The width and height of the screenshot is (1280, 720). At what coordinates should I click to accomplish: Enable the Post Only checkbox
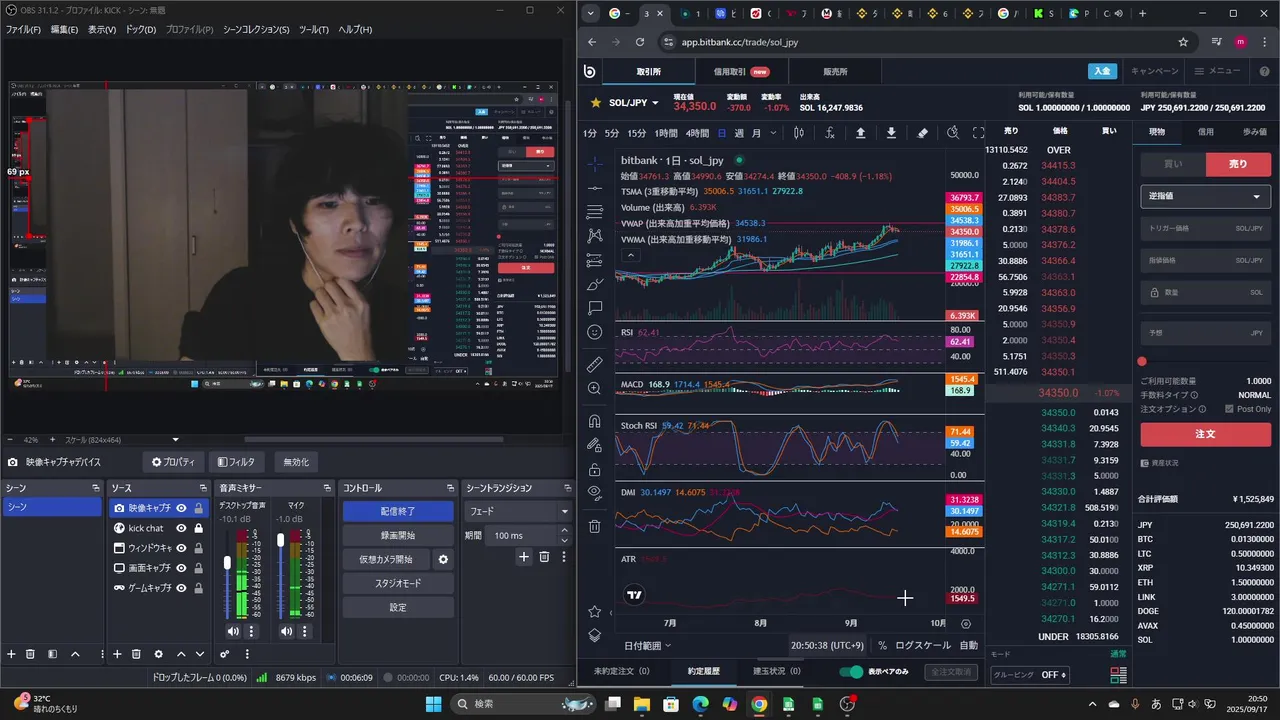tap(1230, 409)
